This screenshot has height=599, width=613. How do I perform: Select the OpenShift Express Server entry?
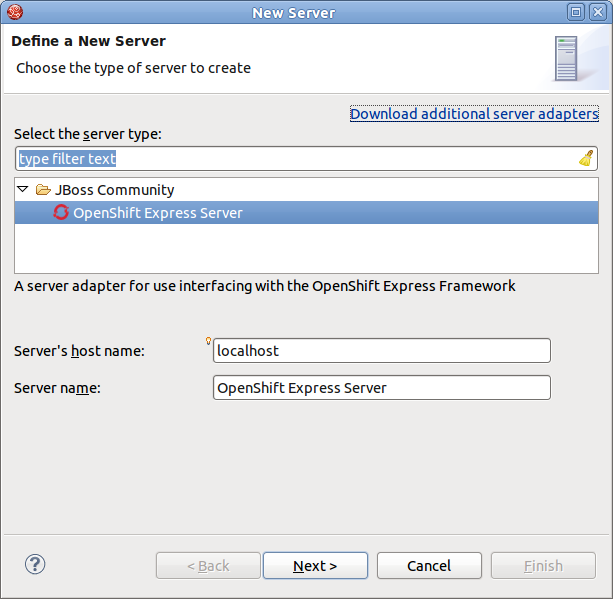pos(158,213)
